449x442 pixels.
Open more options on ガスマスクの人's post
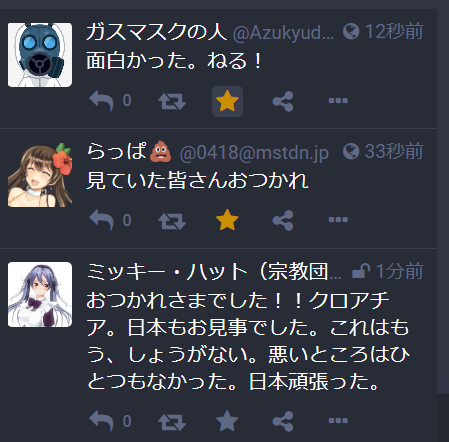(338, 101)
